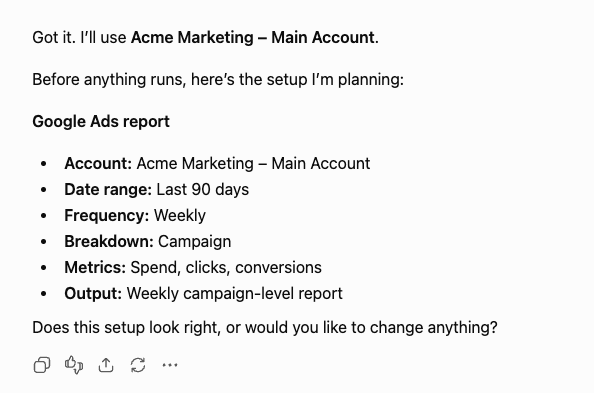Click the 'Spend, clicks, conversions' text

(226, 268)
